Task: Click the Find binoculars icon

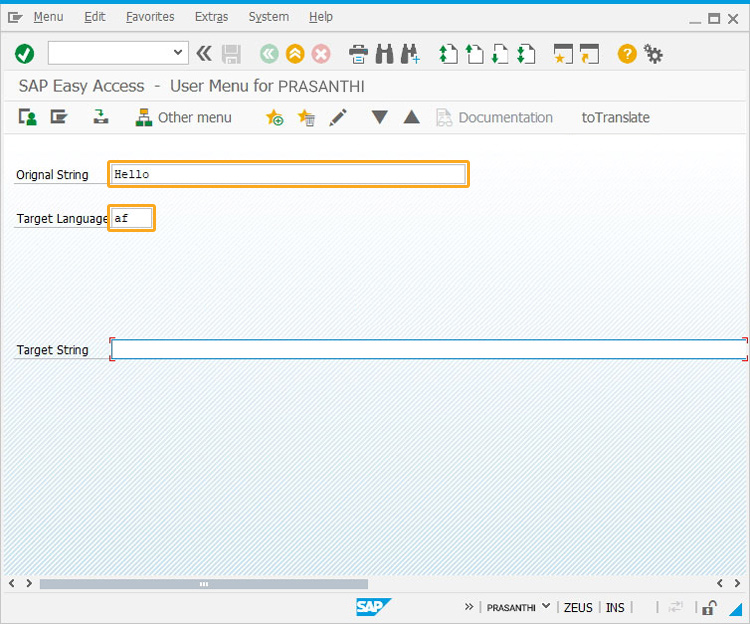Action: pyautogui.click(x=385, y=54)
